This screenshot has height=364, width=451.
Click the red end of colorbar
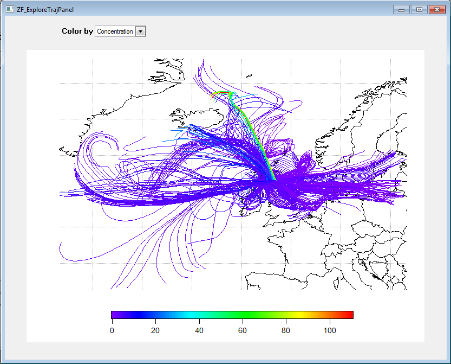(x=348, y=315)
